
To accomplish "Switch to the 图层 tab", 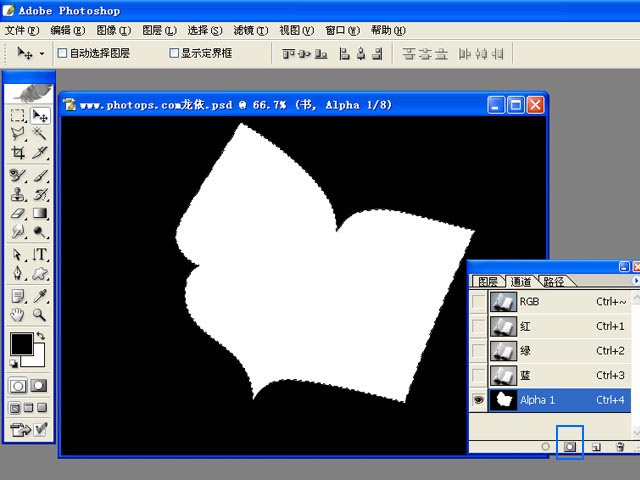I will (x=487, y=282).
